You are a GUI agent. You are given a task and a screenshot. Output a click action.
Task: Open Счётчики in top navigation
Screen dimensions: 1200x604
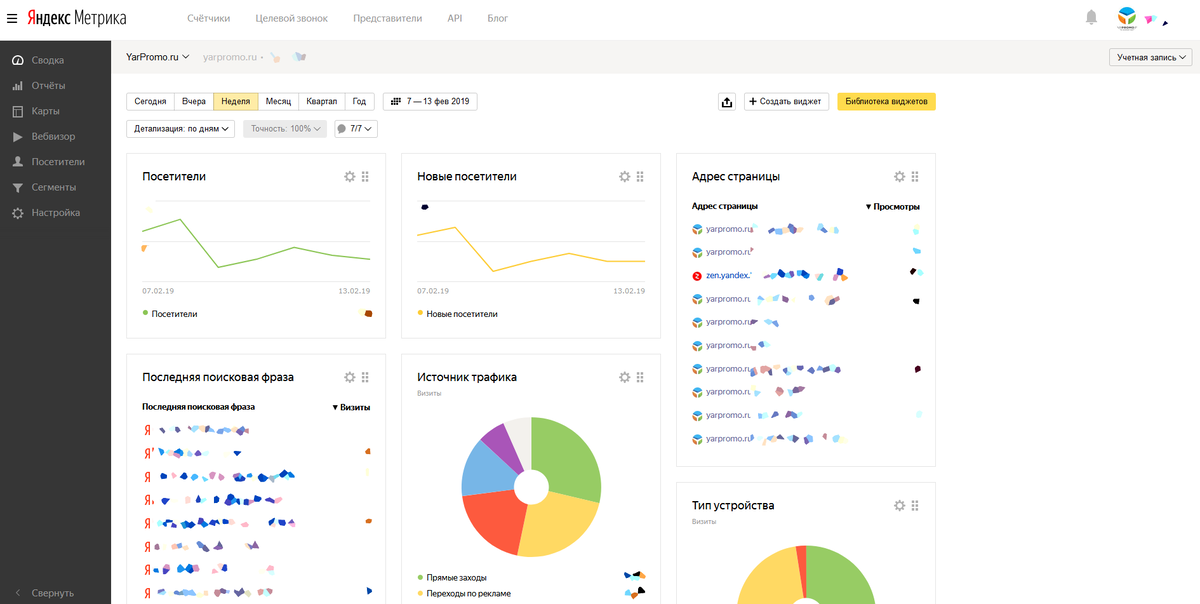pyautogui.click(x=208, y=18)
